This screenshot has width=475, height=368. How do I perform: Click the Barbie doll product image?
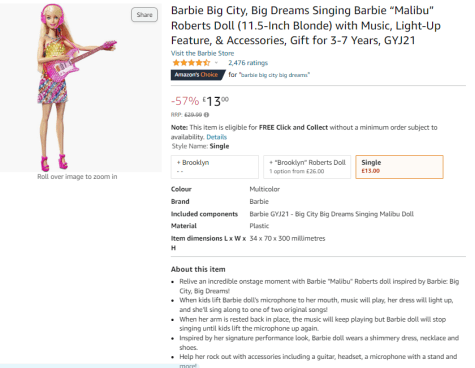pyautogui.click(x=77, y=87)
